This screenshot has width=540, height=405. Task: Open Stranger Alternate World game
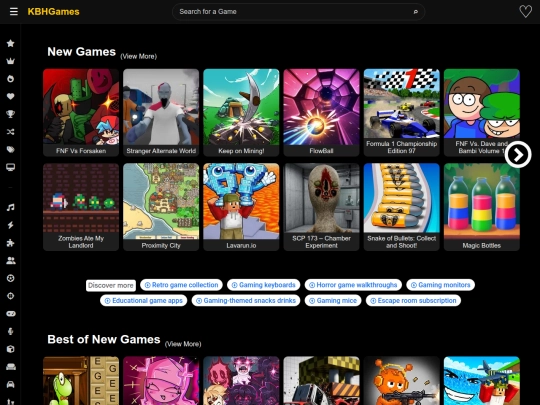[161, 113]
